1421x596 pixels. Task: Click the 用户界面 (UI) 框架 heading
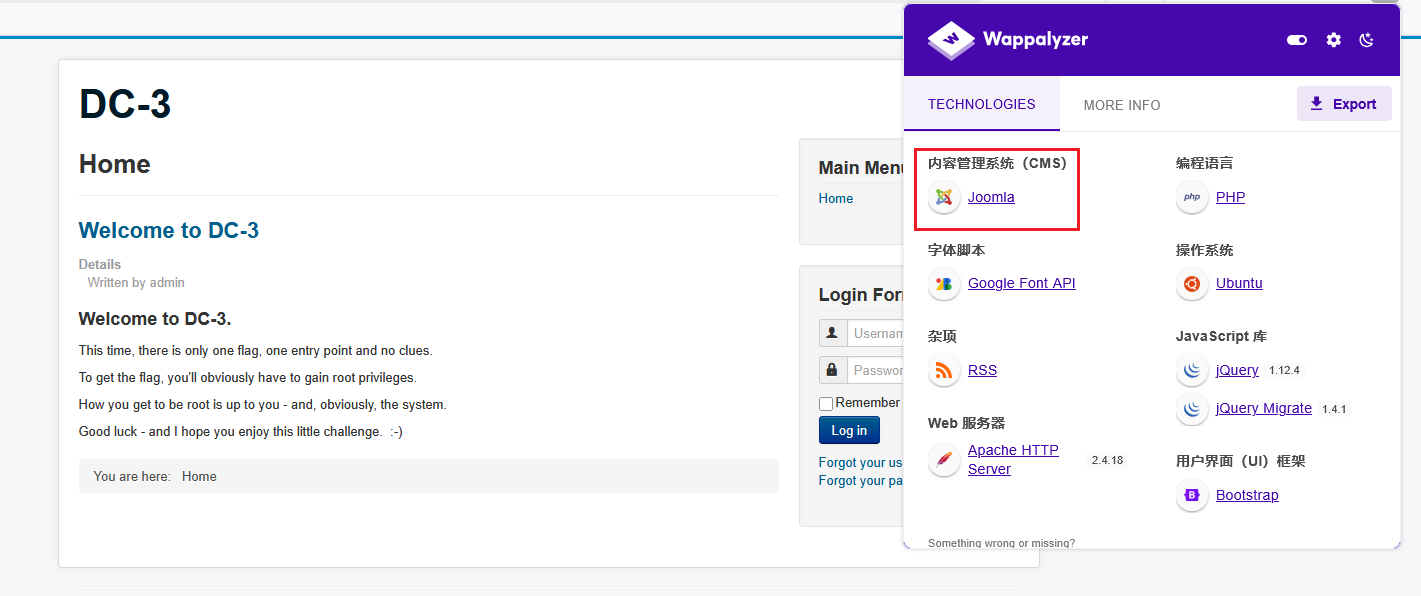(1240, 461)
